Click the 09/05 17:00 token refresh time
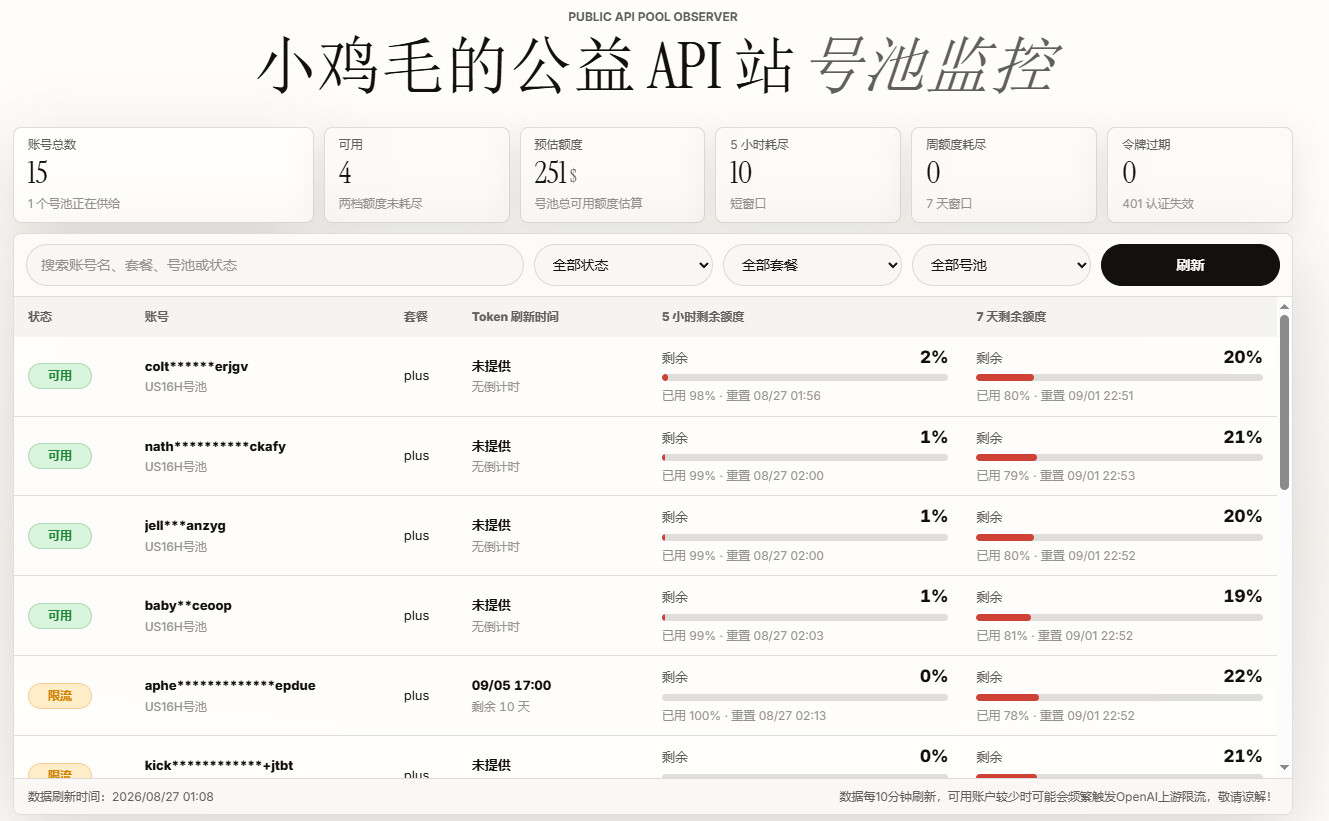 (x=511, y=686)
